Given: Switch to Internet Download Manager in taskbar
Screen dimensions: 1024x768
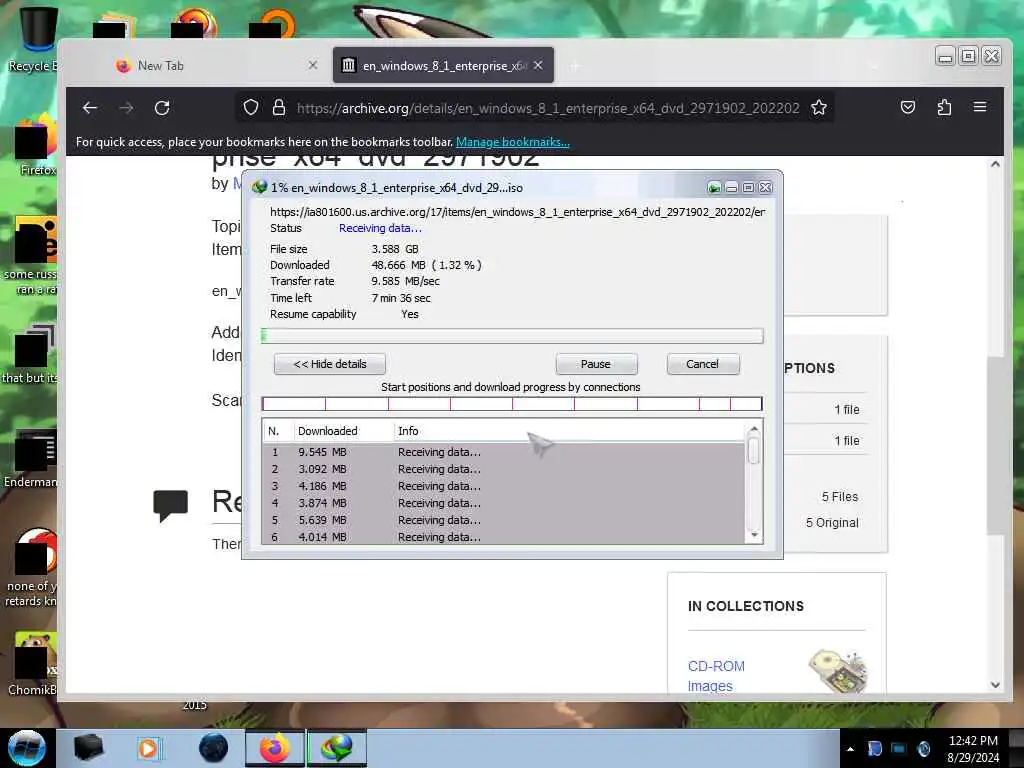Looking at the screenshot, I should [x=337, y=748].
